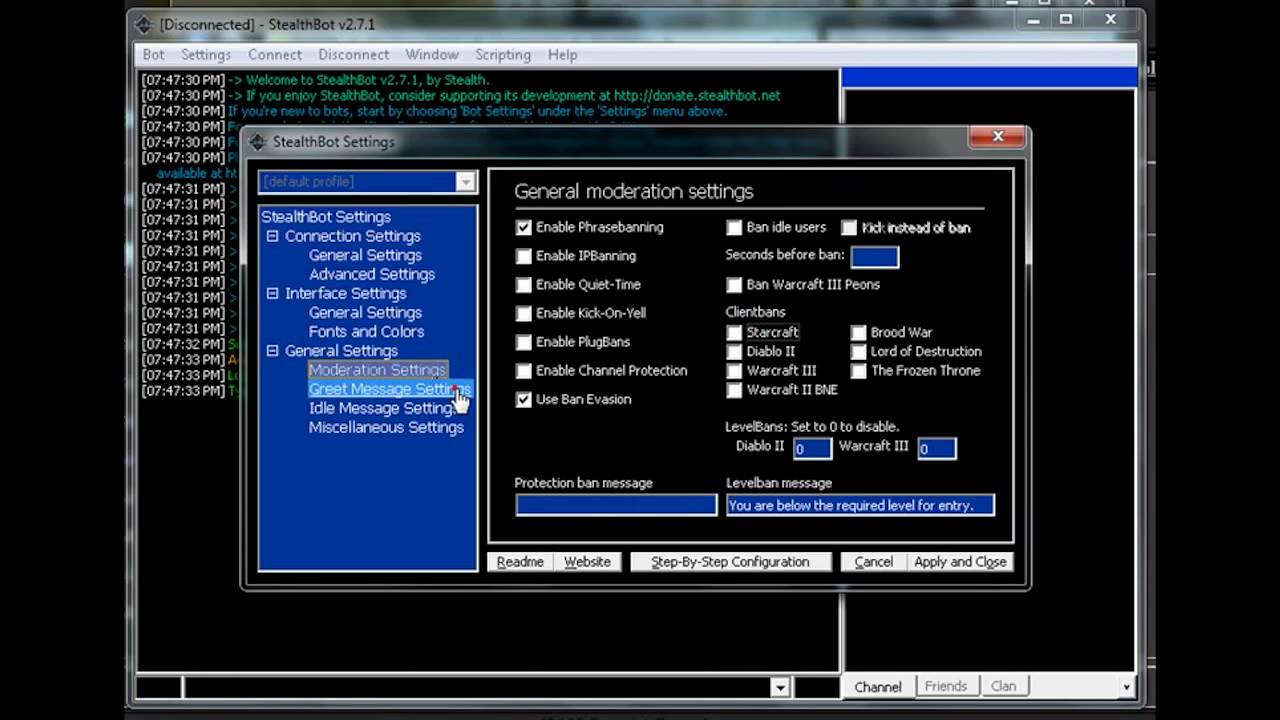Check Kick instead of ban
Screen dimensions: 1280x720
pos(850,227)
